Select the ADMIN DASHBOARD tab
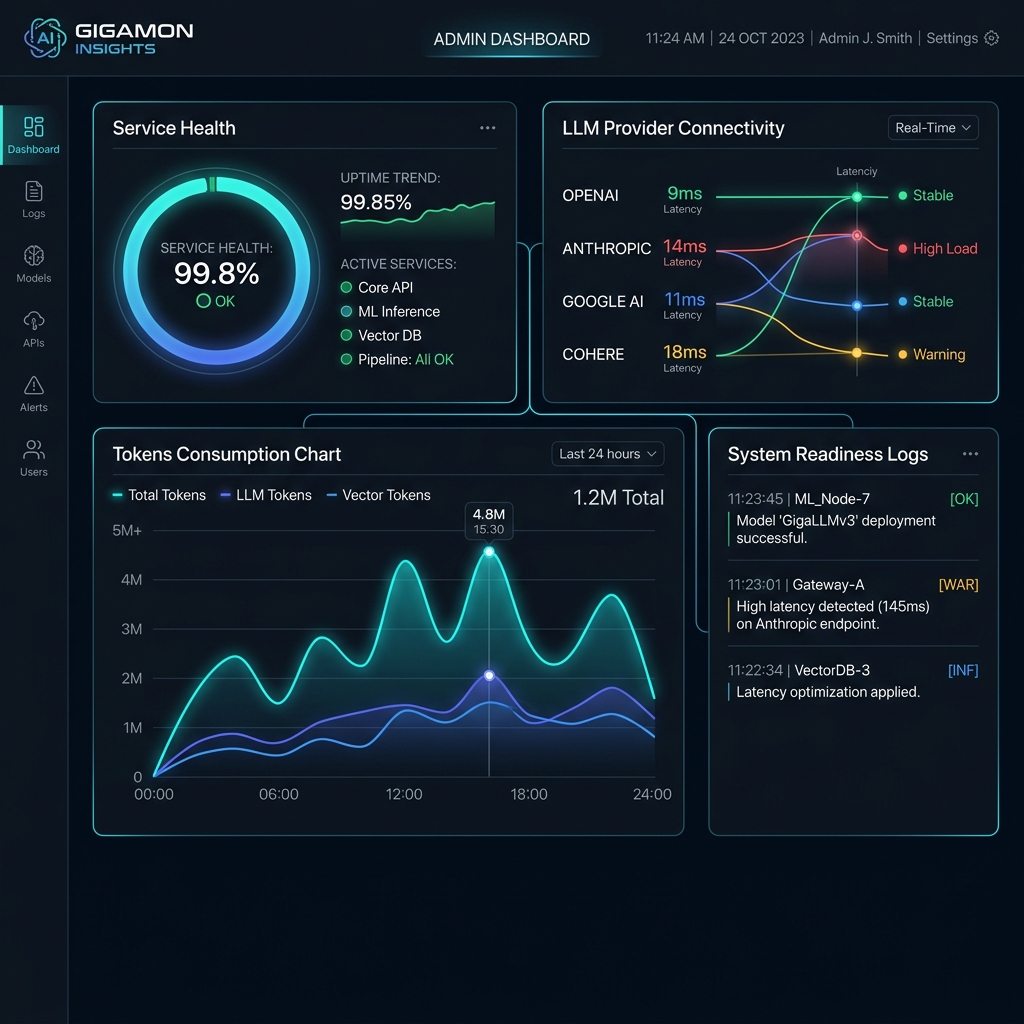 coord(511,39)
